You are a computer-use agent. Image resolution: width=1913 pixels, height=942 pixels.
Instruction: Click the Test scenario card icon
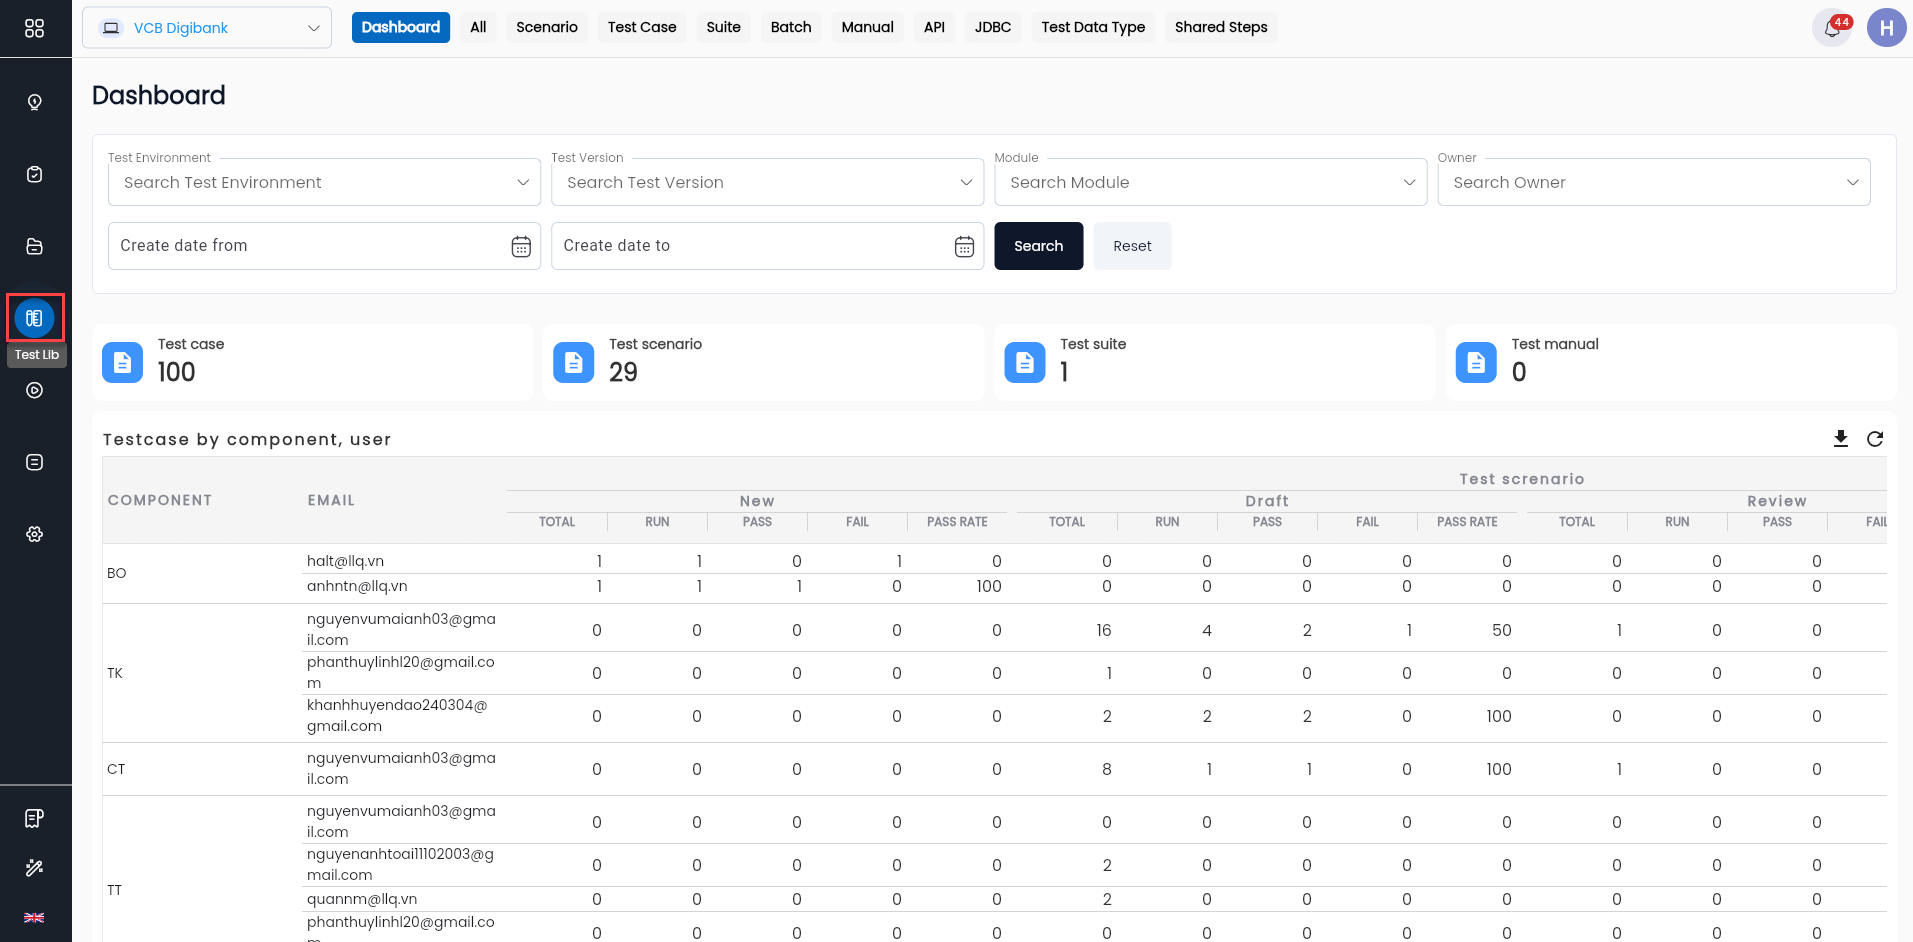tap(574, 362)
